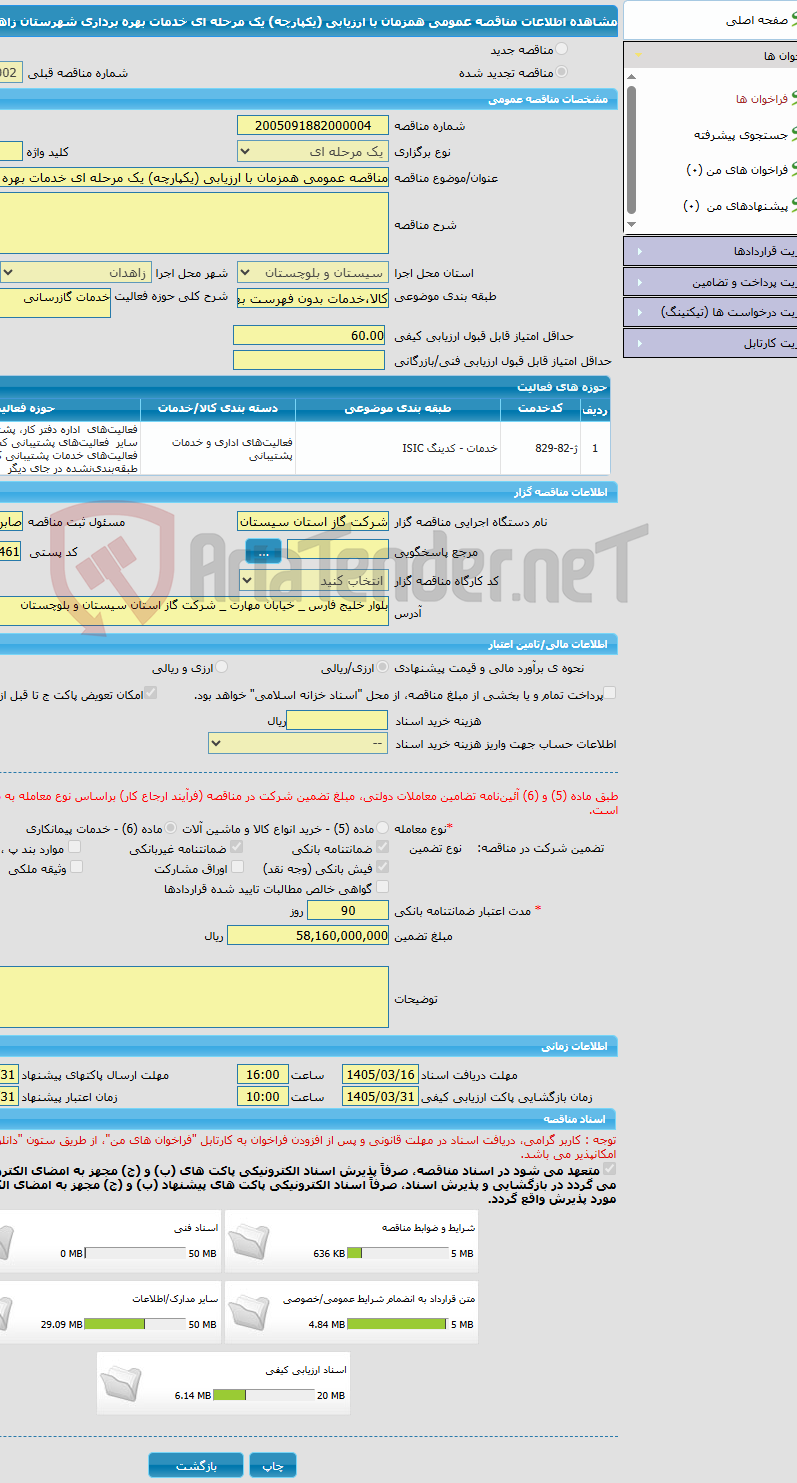This screenshot has height=1483, width=797.
Task: Click the green icon beside جستجوی پیشرفته
Action: pyautogui.click(x=793, y=134)
